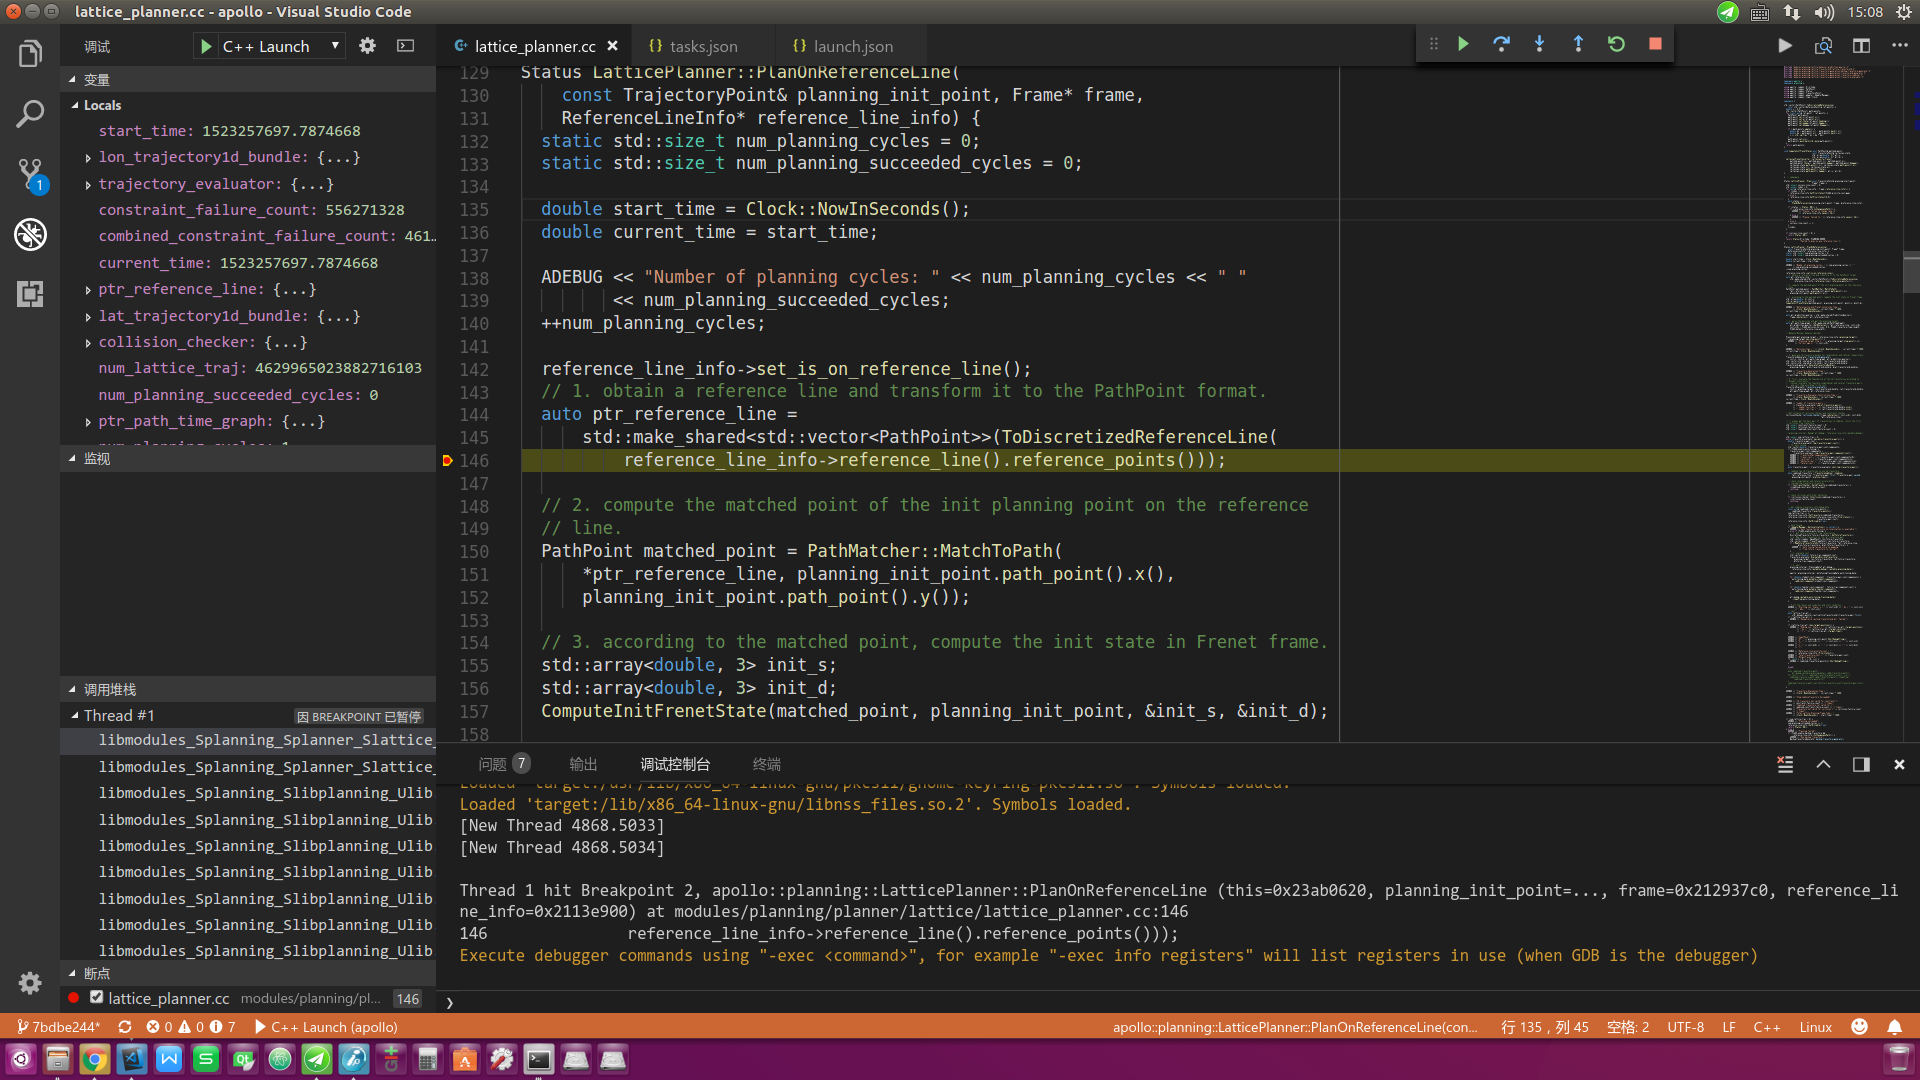Open the launch.json configuration gear
1920x1080 pixels.
pyautogui.click(x=367, y=46)
